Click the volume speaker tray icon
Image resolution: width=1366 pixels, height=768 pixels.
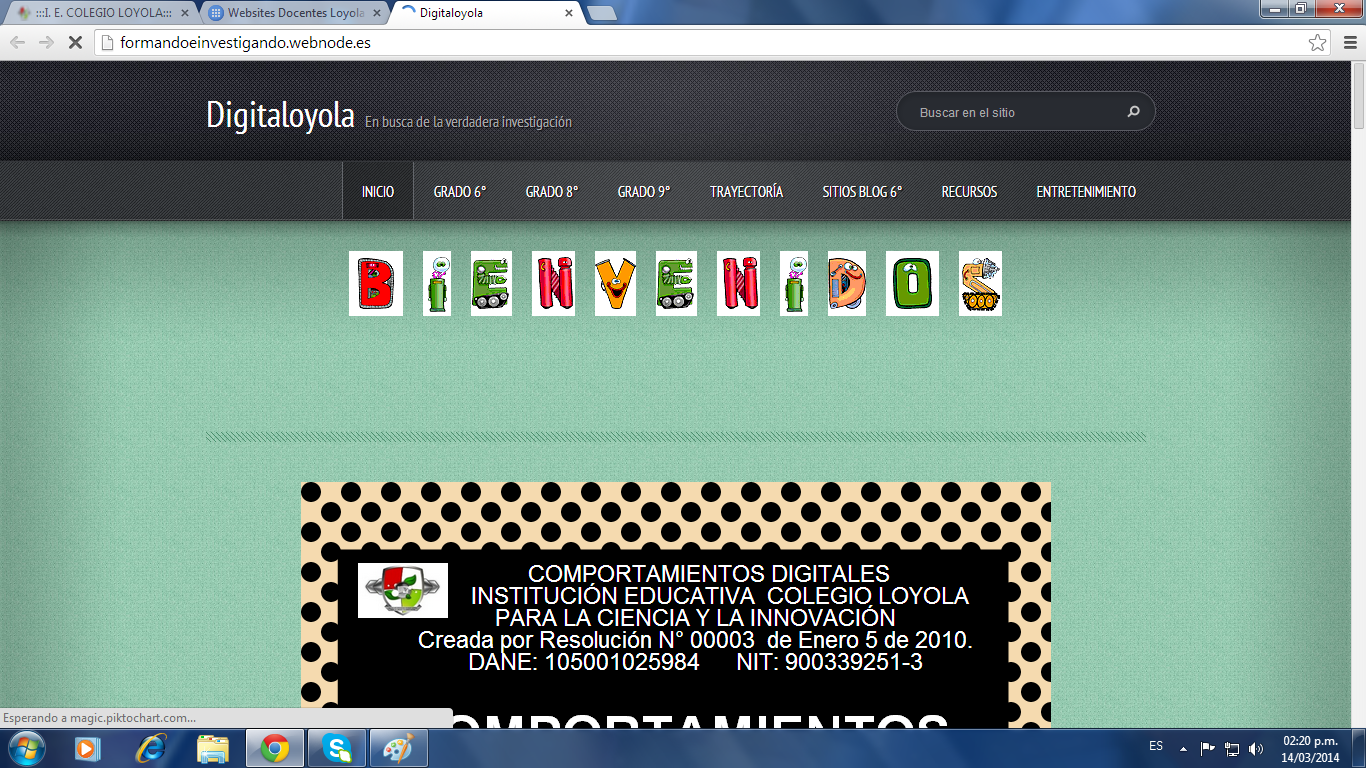click(1256, 748)
